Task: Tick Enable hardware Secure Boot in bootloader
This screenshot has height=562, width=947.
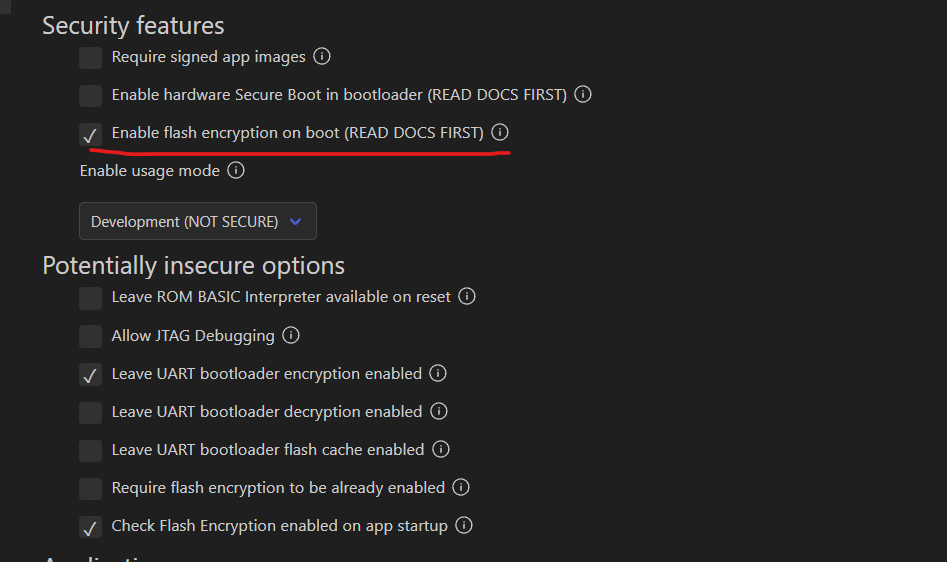Action: pyautogui.click(x=91, y=96)
